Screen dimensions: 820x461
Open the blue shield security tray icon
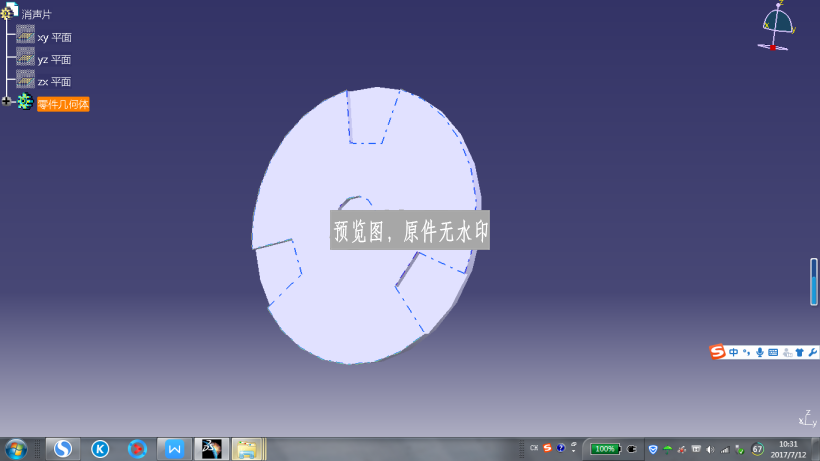pos(653,450)
